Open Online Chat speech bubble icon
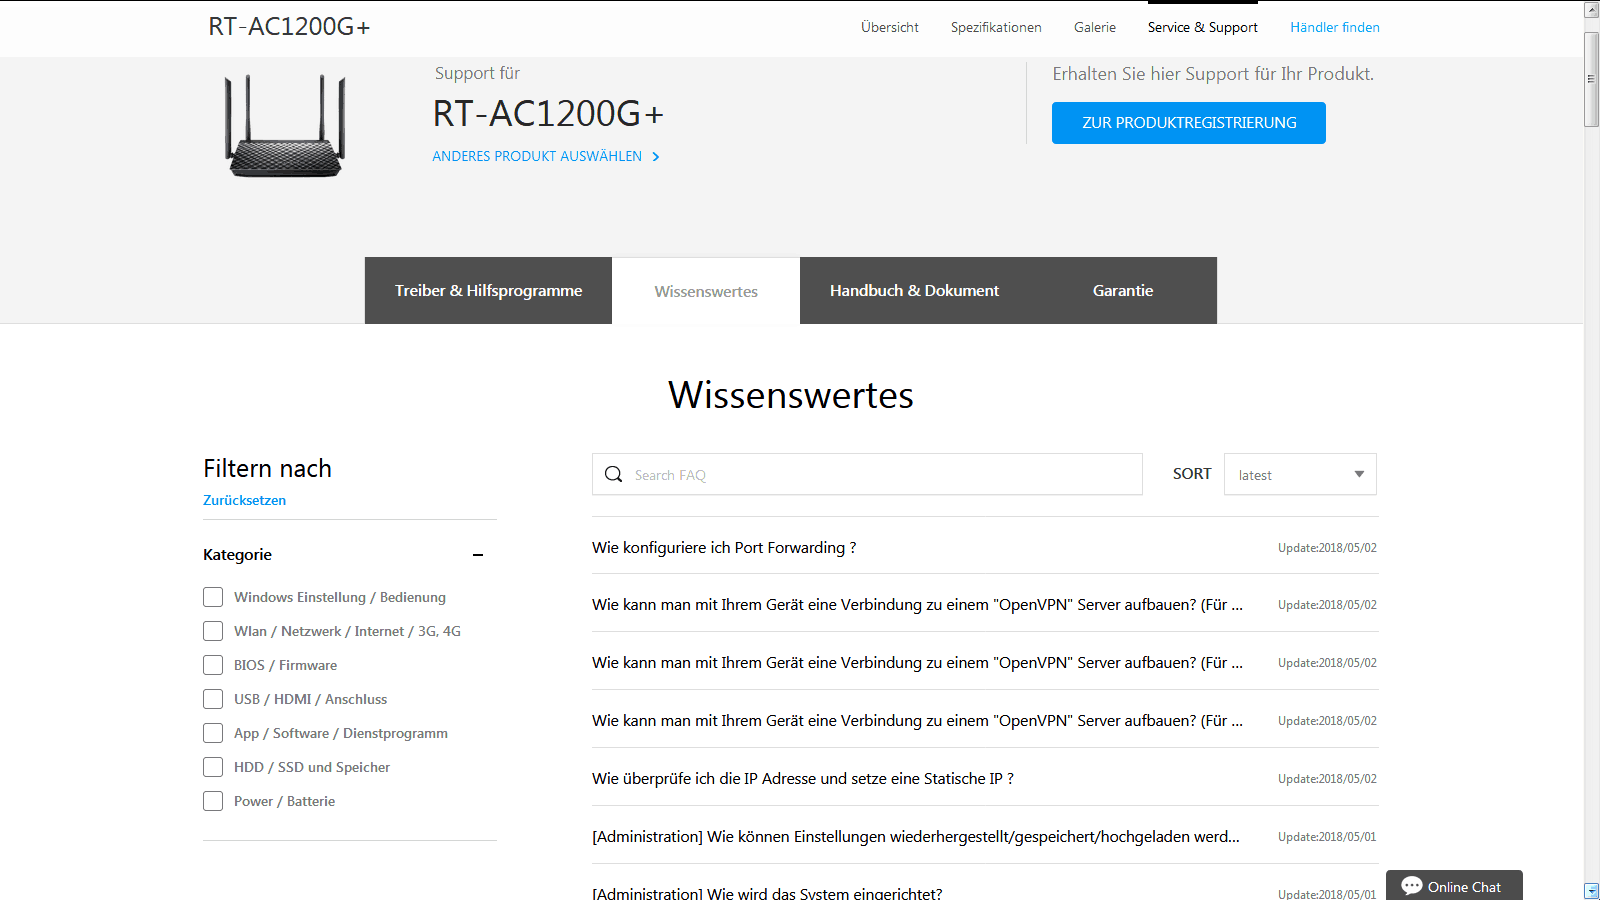 click(1412, 886)
